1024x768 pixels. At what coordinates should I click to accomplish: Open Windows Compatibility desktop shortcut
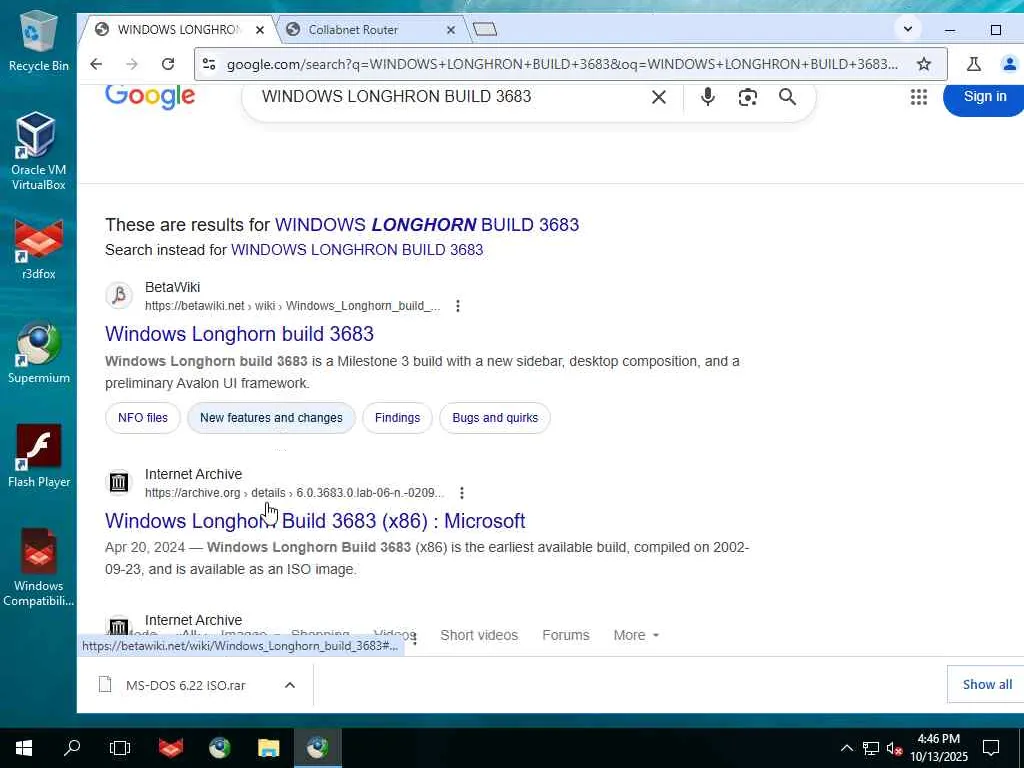click(38, 568)
